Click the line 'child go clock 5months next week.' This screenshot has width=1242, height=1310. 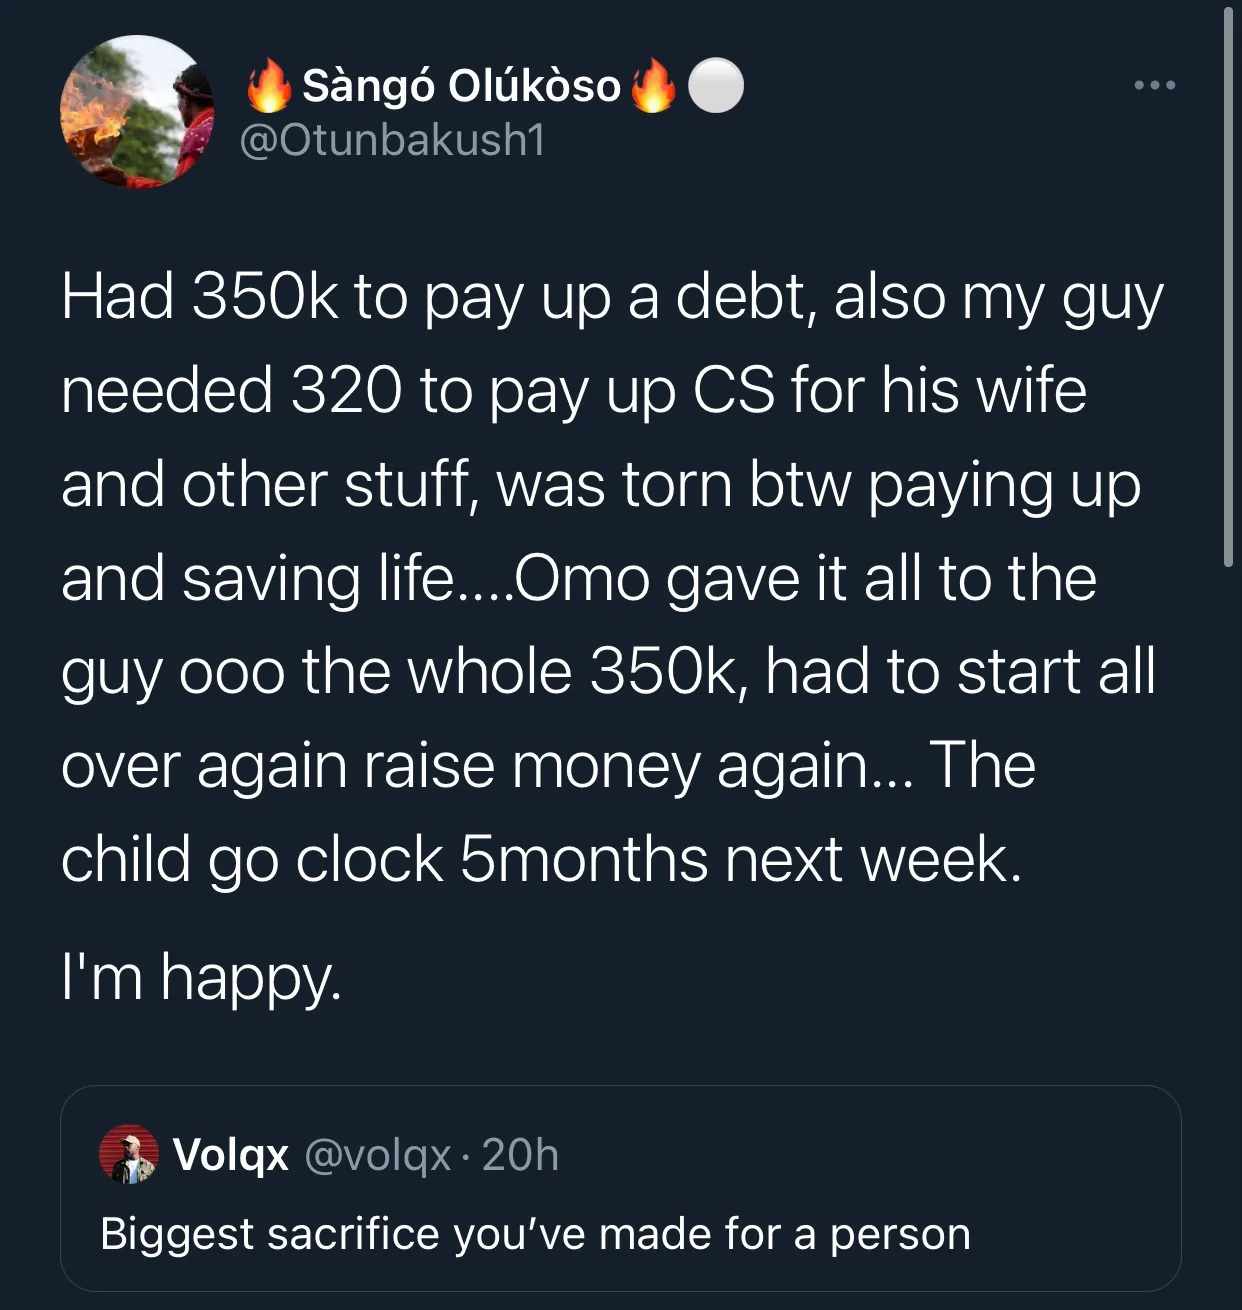tap(541, 860)
